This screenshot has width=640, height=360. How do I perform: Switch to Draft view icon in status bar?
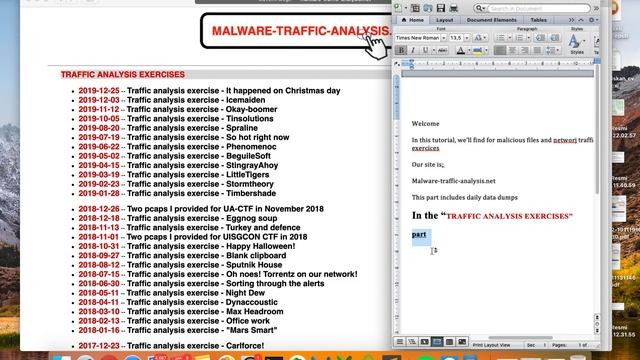(x=400, y=342)
